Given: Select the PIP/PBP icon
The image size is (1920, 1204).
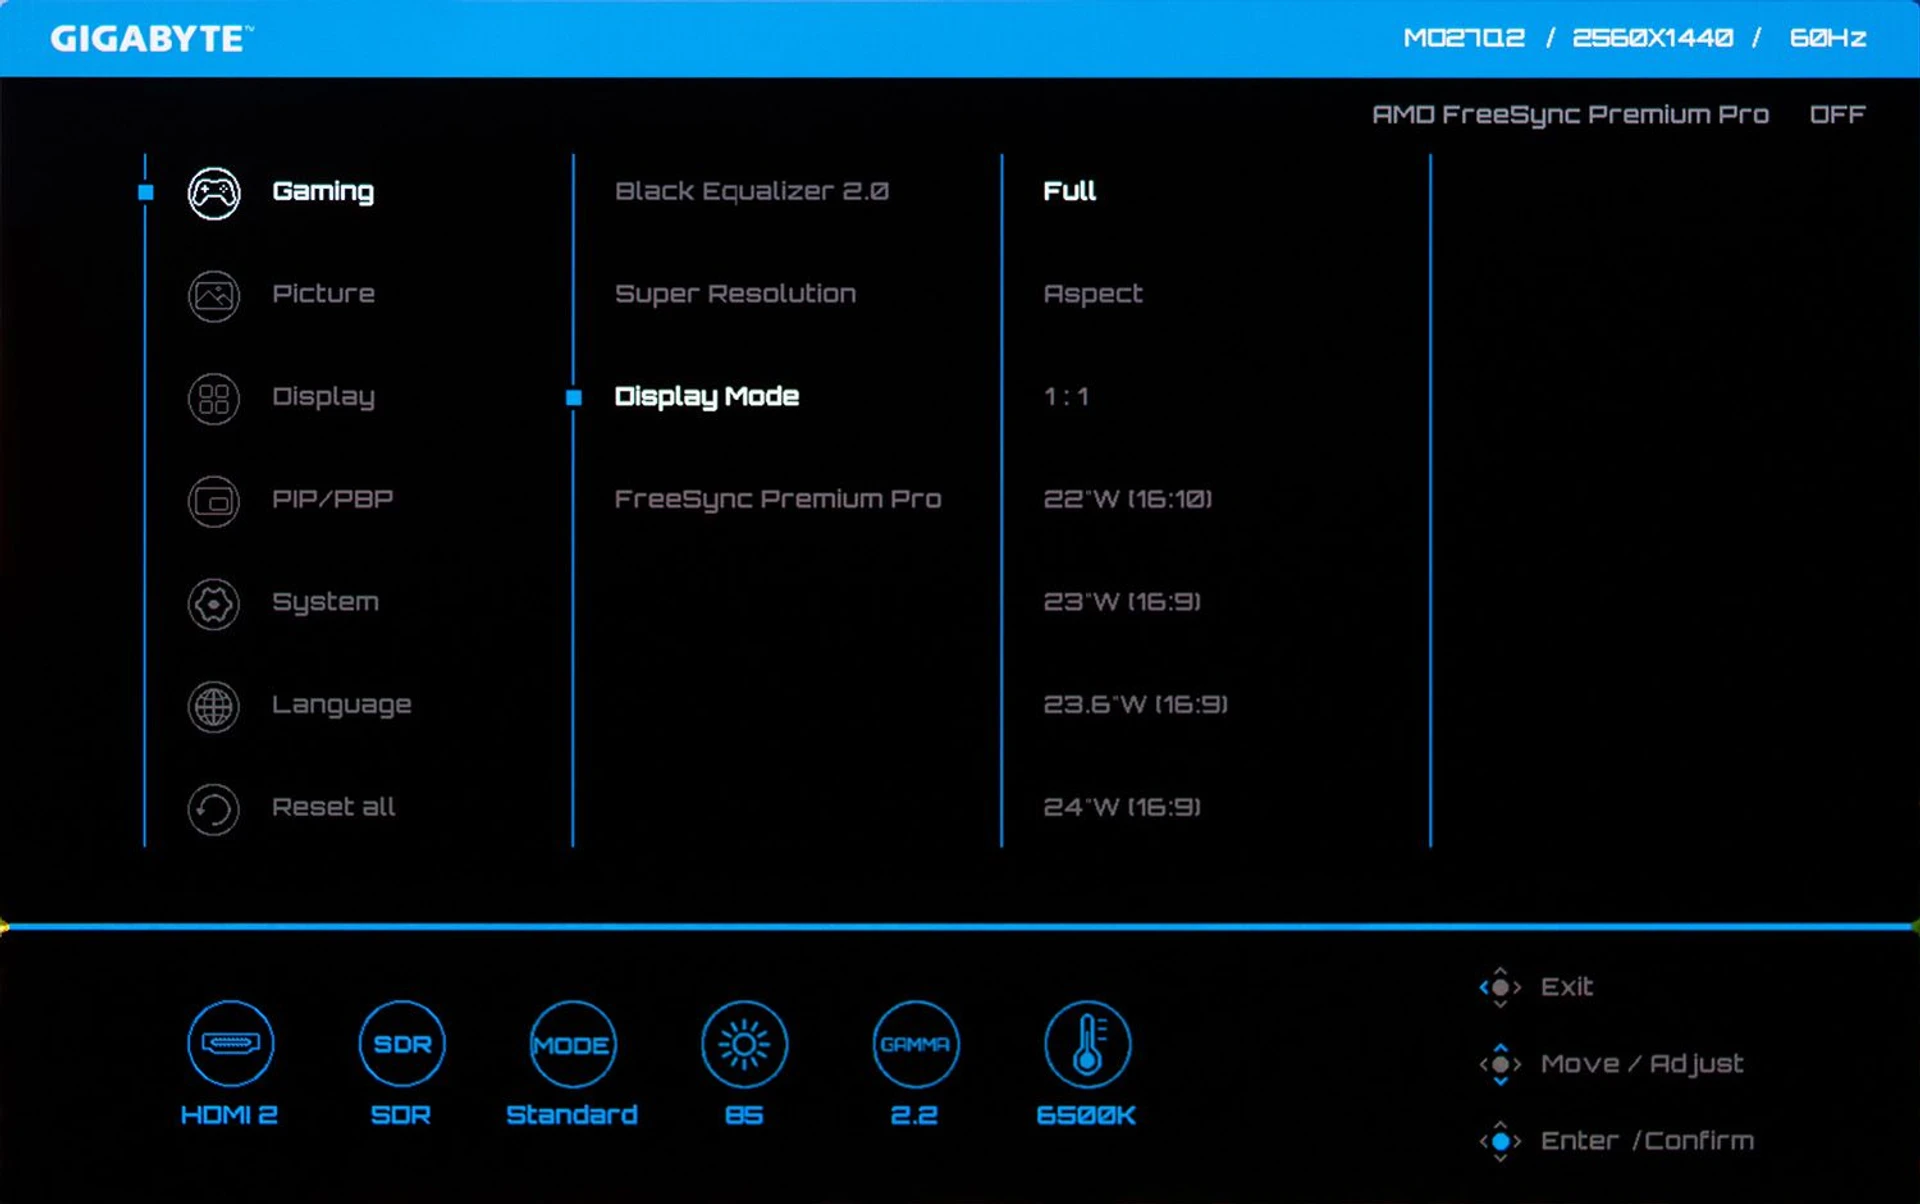Looking at the screenshot, I should point(214,501).
